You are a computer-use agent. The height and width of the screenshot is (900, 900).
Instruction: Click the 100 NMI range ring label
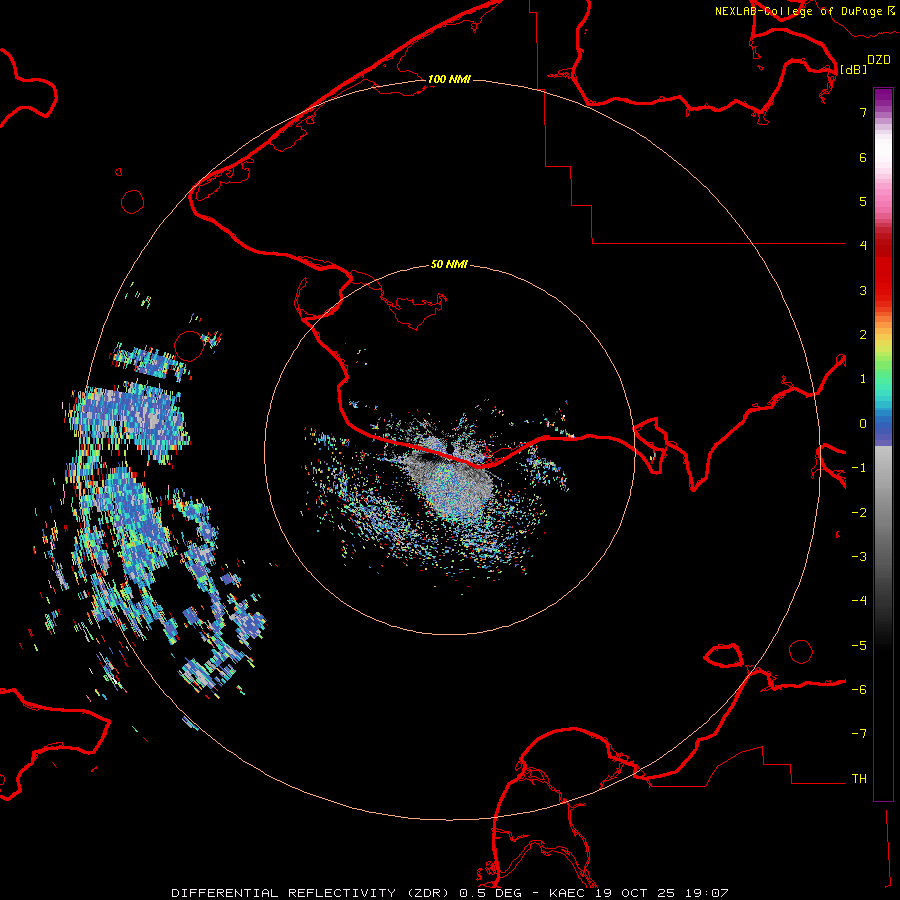point(449,79)
